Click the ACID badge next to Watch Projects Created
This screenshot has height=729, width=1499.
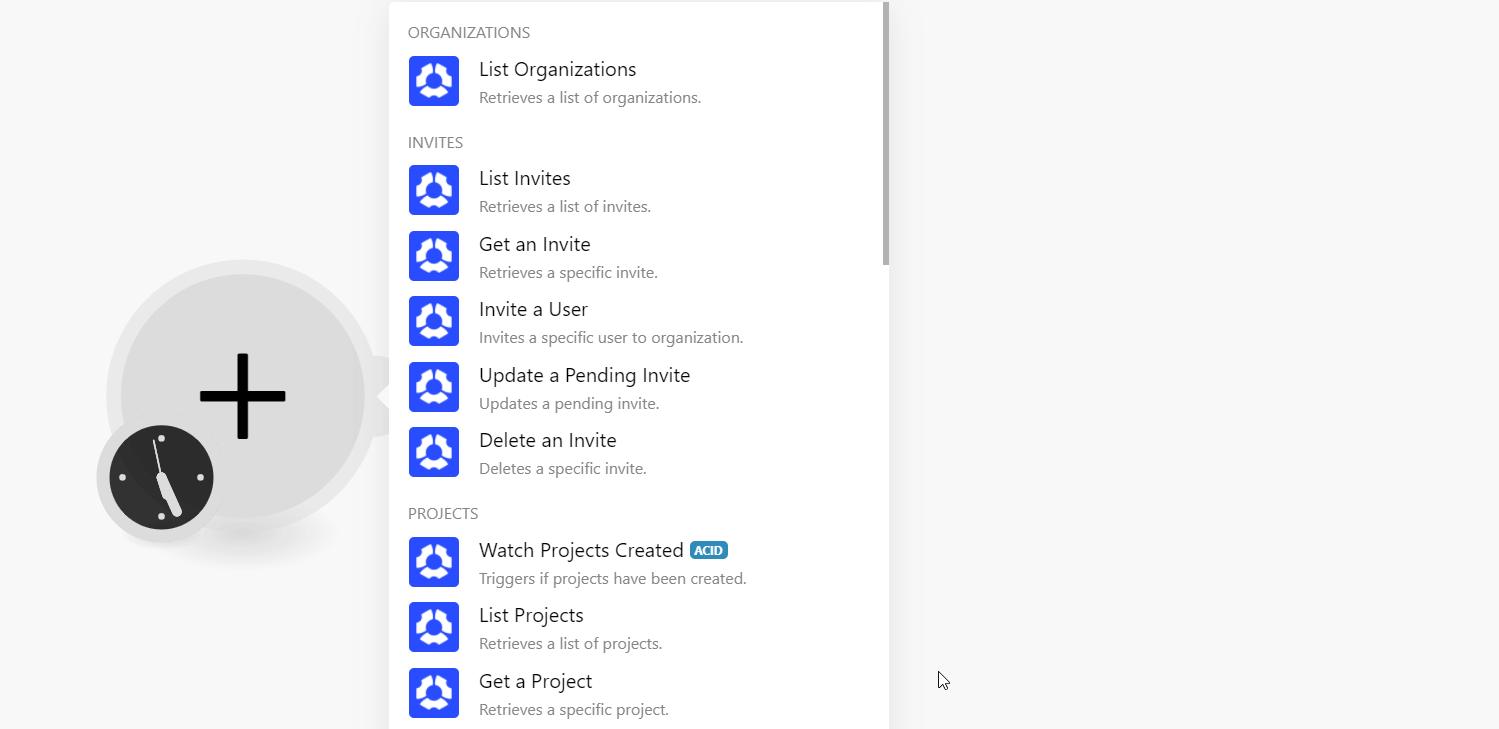(708, 550)
